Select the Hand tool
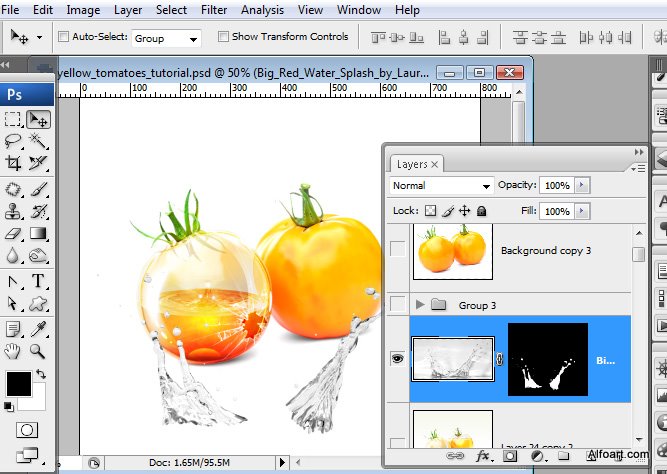The image size is (667, 474). coord(13,351)
